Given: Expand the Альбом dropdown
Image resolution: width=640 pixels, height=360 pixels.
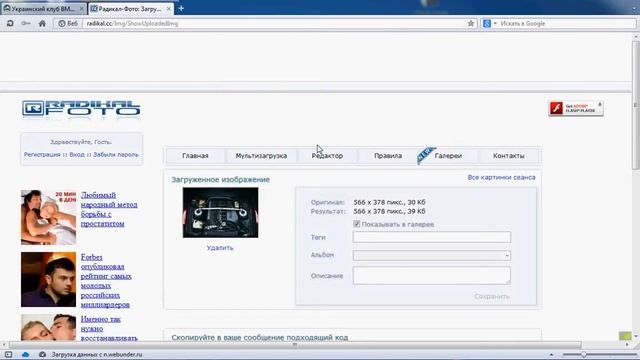Looking at the screenshot, I should point(432,256).
